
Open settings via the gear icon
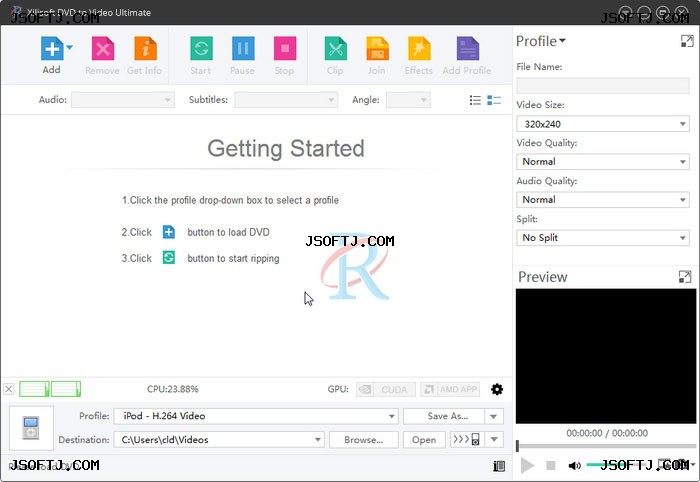pos(497,389)
